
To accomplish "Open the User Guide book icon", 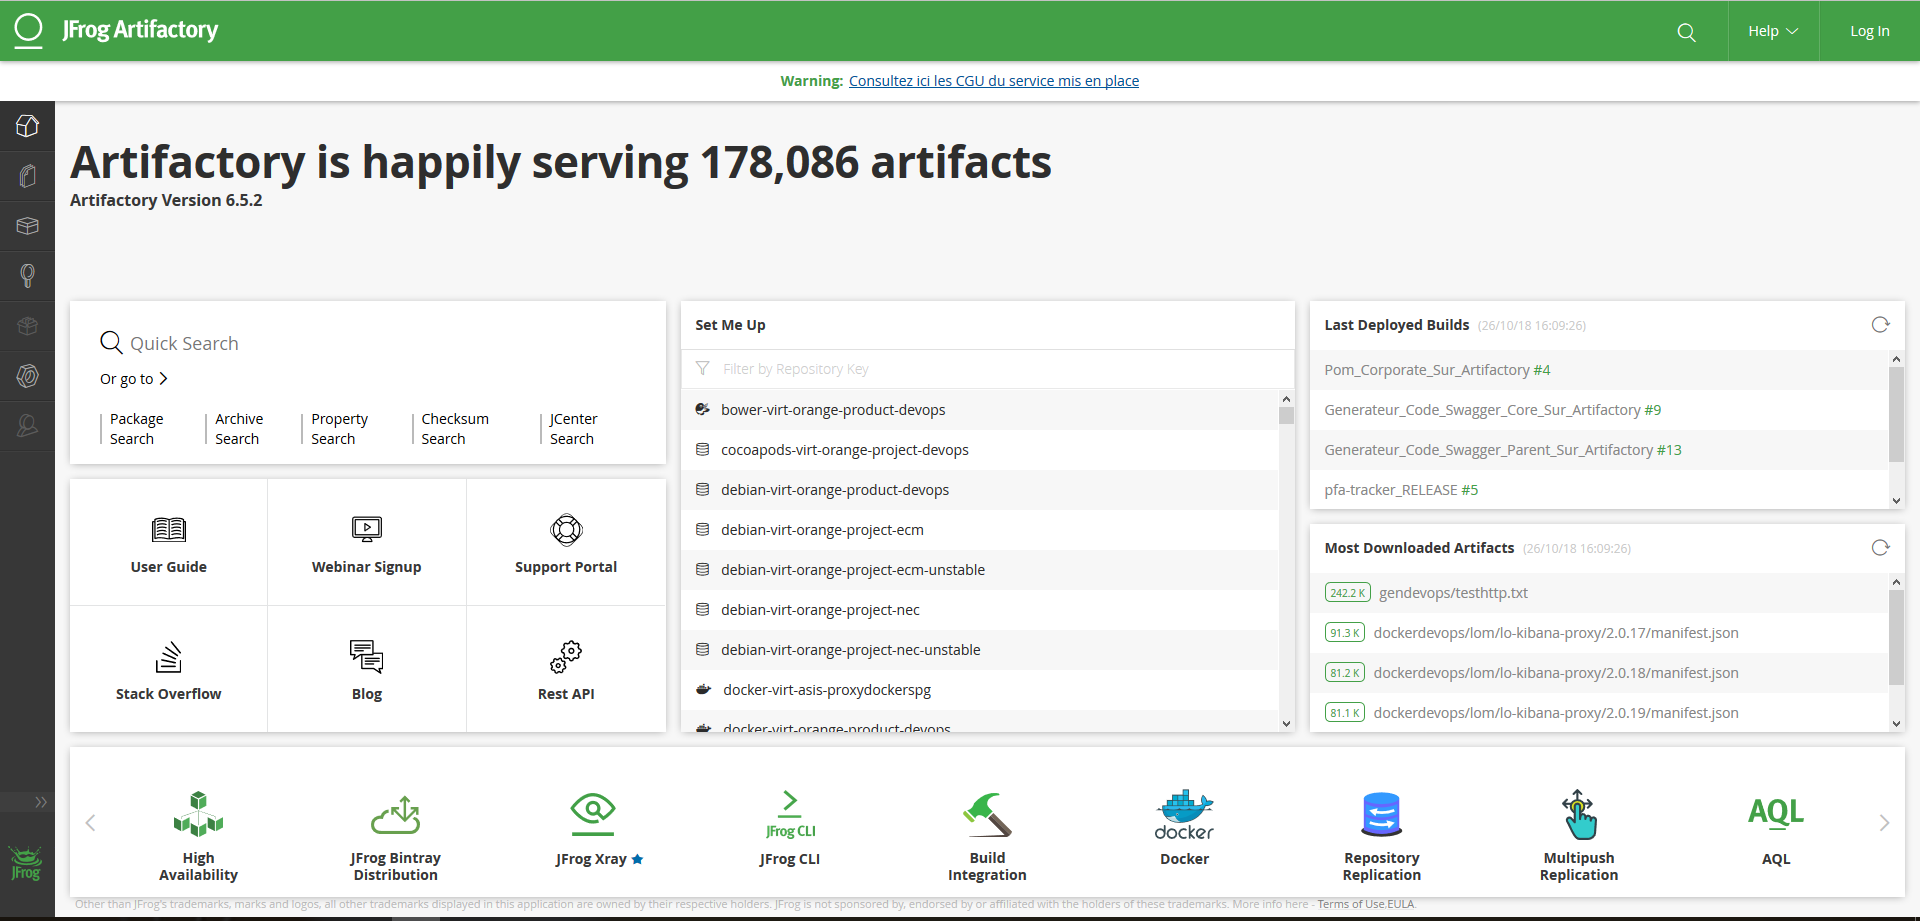I will (169, 530).
